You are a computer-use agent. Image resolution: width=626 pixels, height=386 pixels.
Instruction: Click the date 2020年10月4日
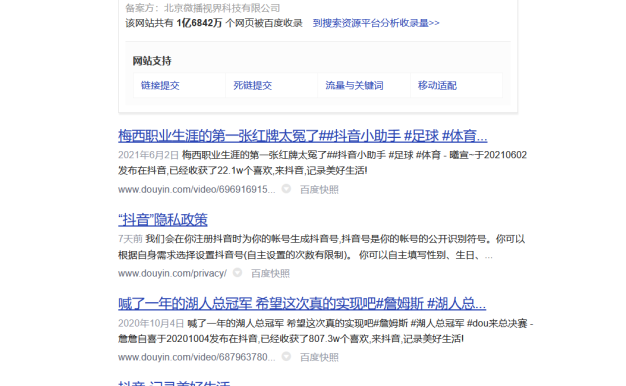click(x=151, y=323)
